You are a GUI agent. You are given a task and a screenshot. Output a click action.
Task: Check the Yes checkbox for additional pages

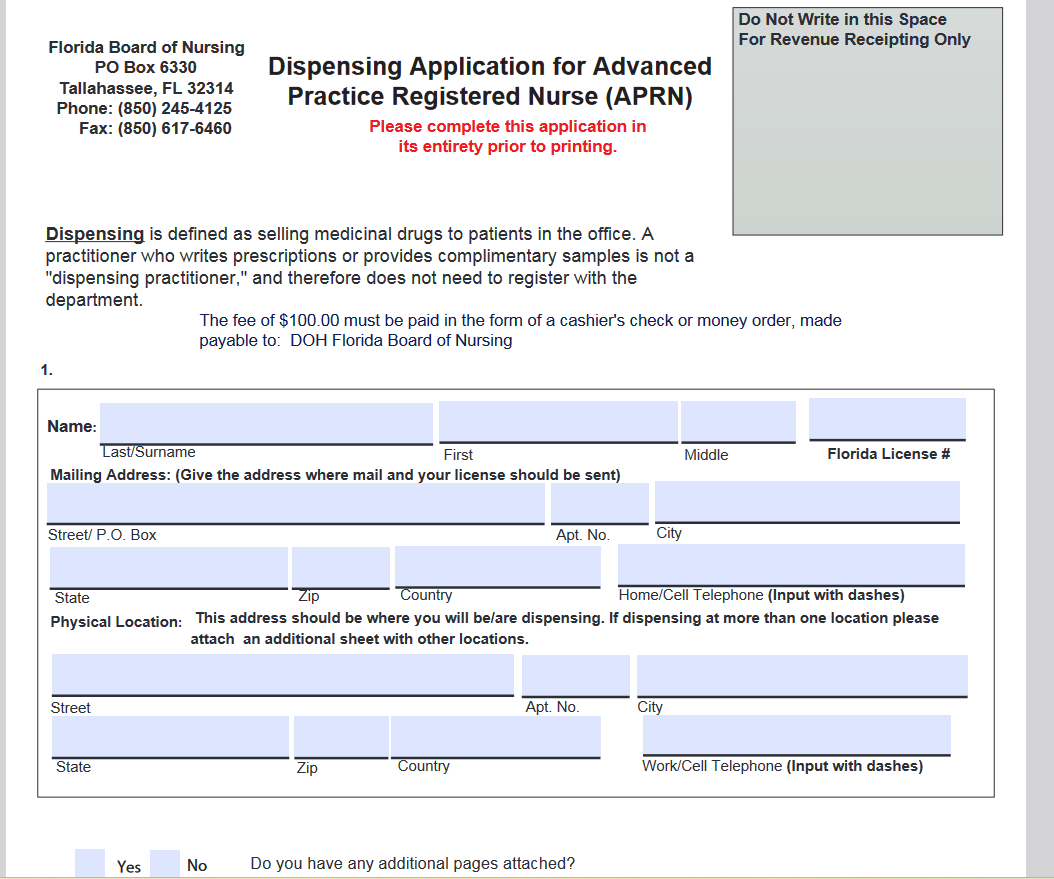click(89, 860)
